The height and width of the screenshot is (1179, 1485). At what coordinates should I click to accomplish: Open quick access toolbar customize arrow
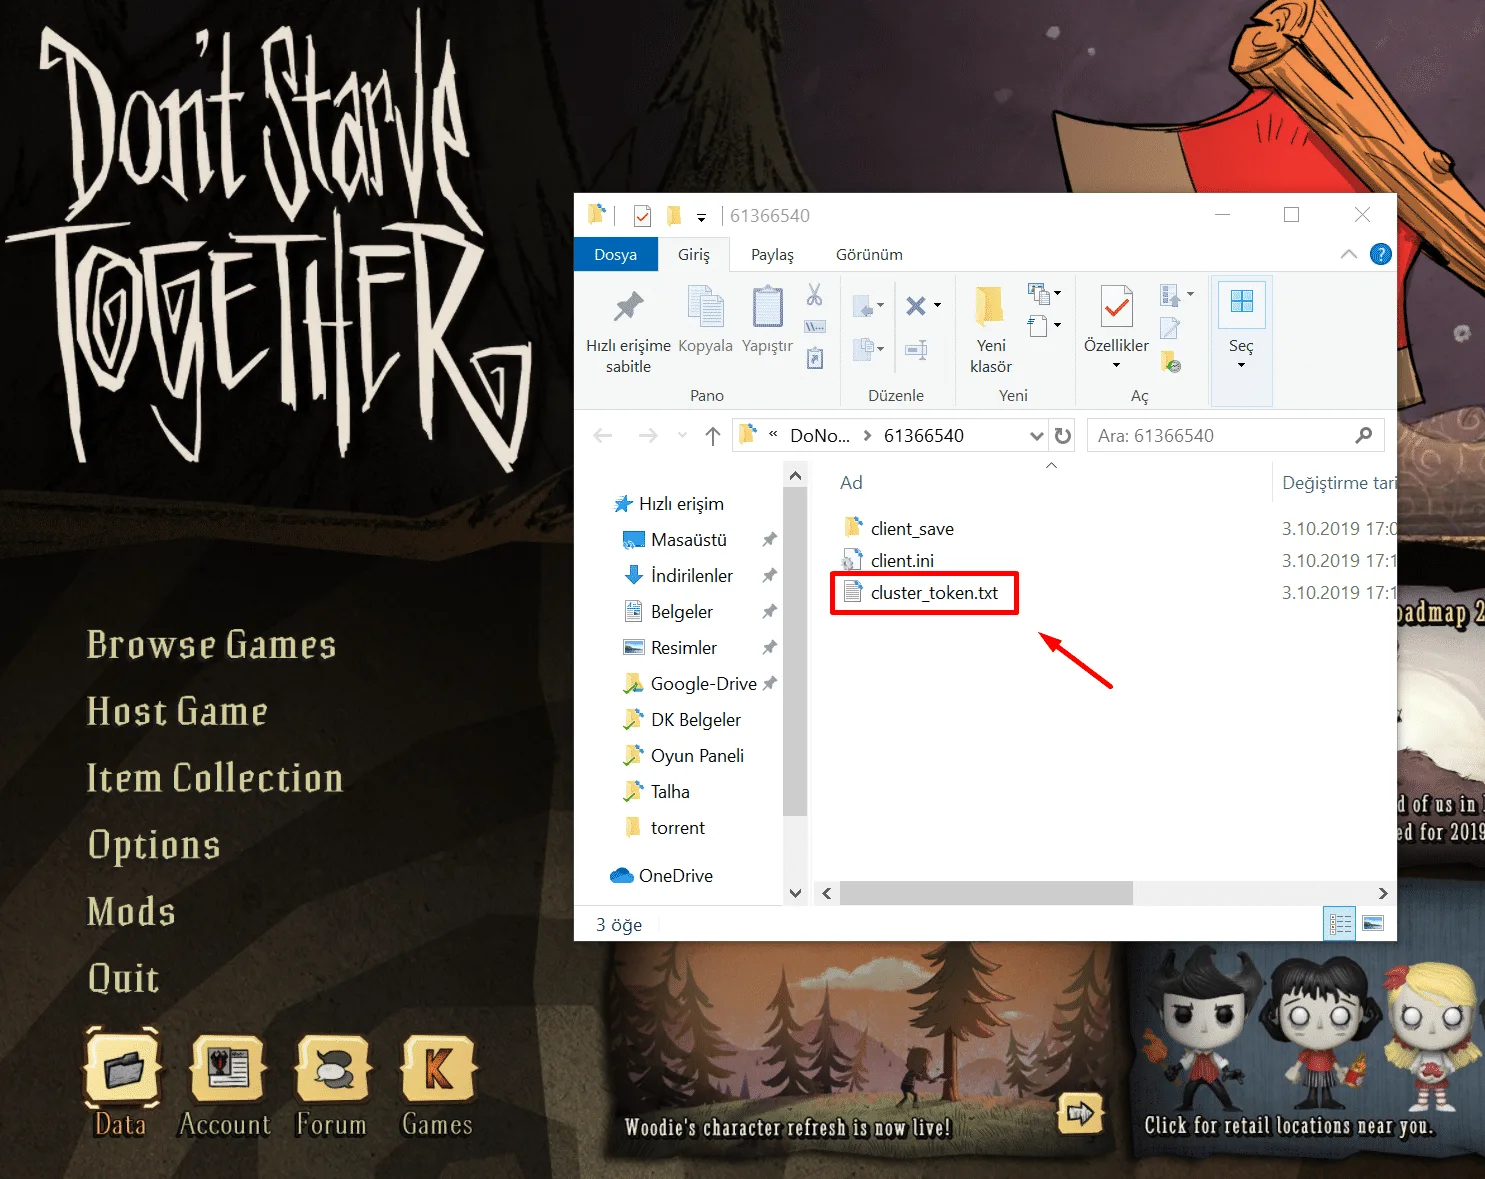pos(701,216)
